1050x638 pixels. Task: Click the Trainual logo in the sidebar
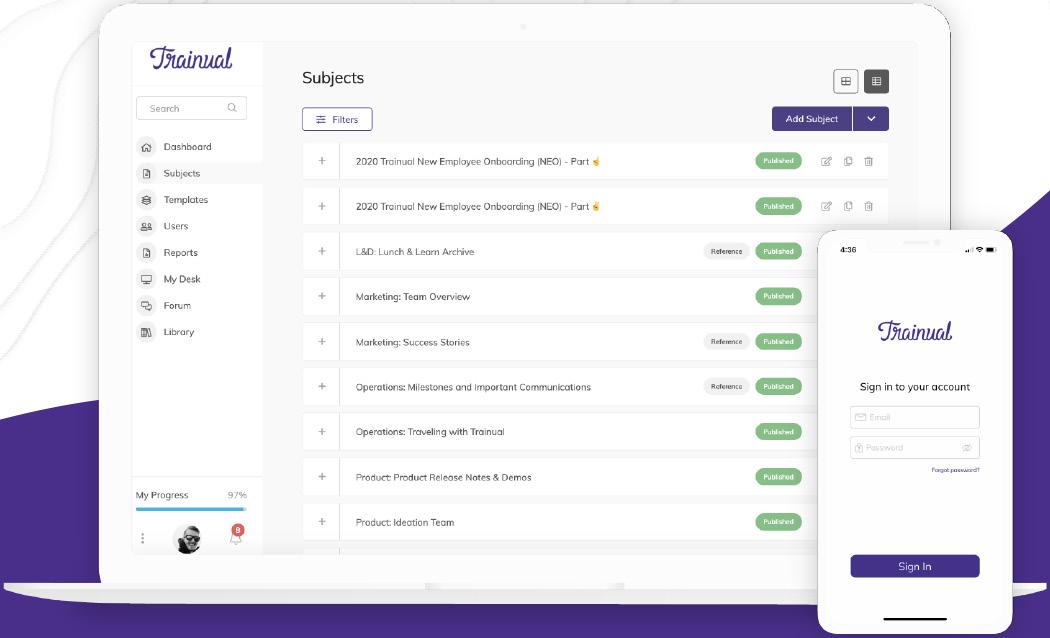(191, 58)
